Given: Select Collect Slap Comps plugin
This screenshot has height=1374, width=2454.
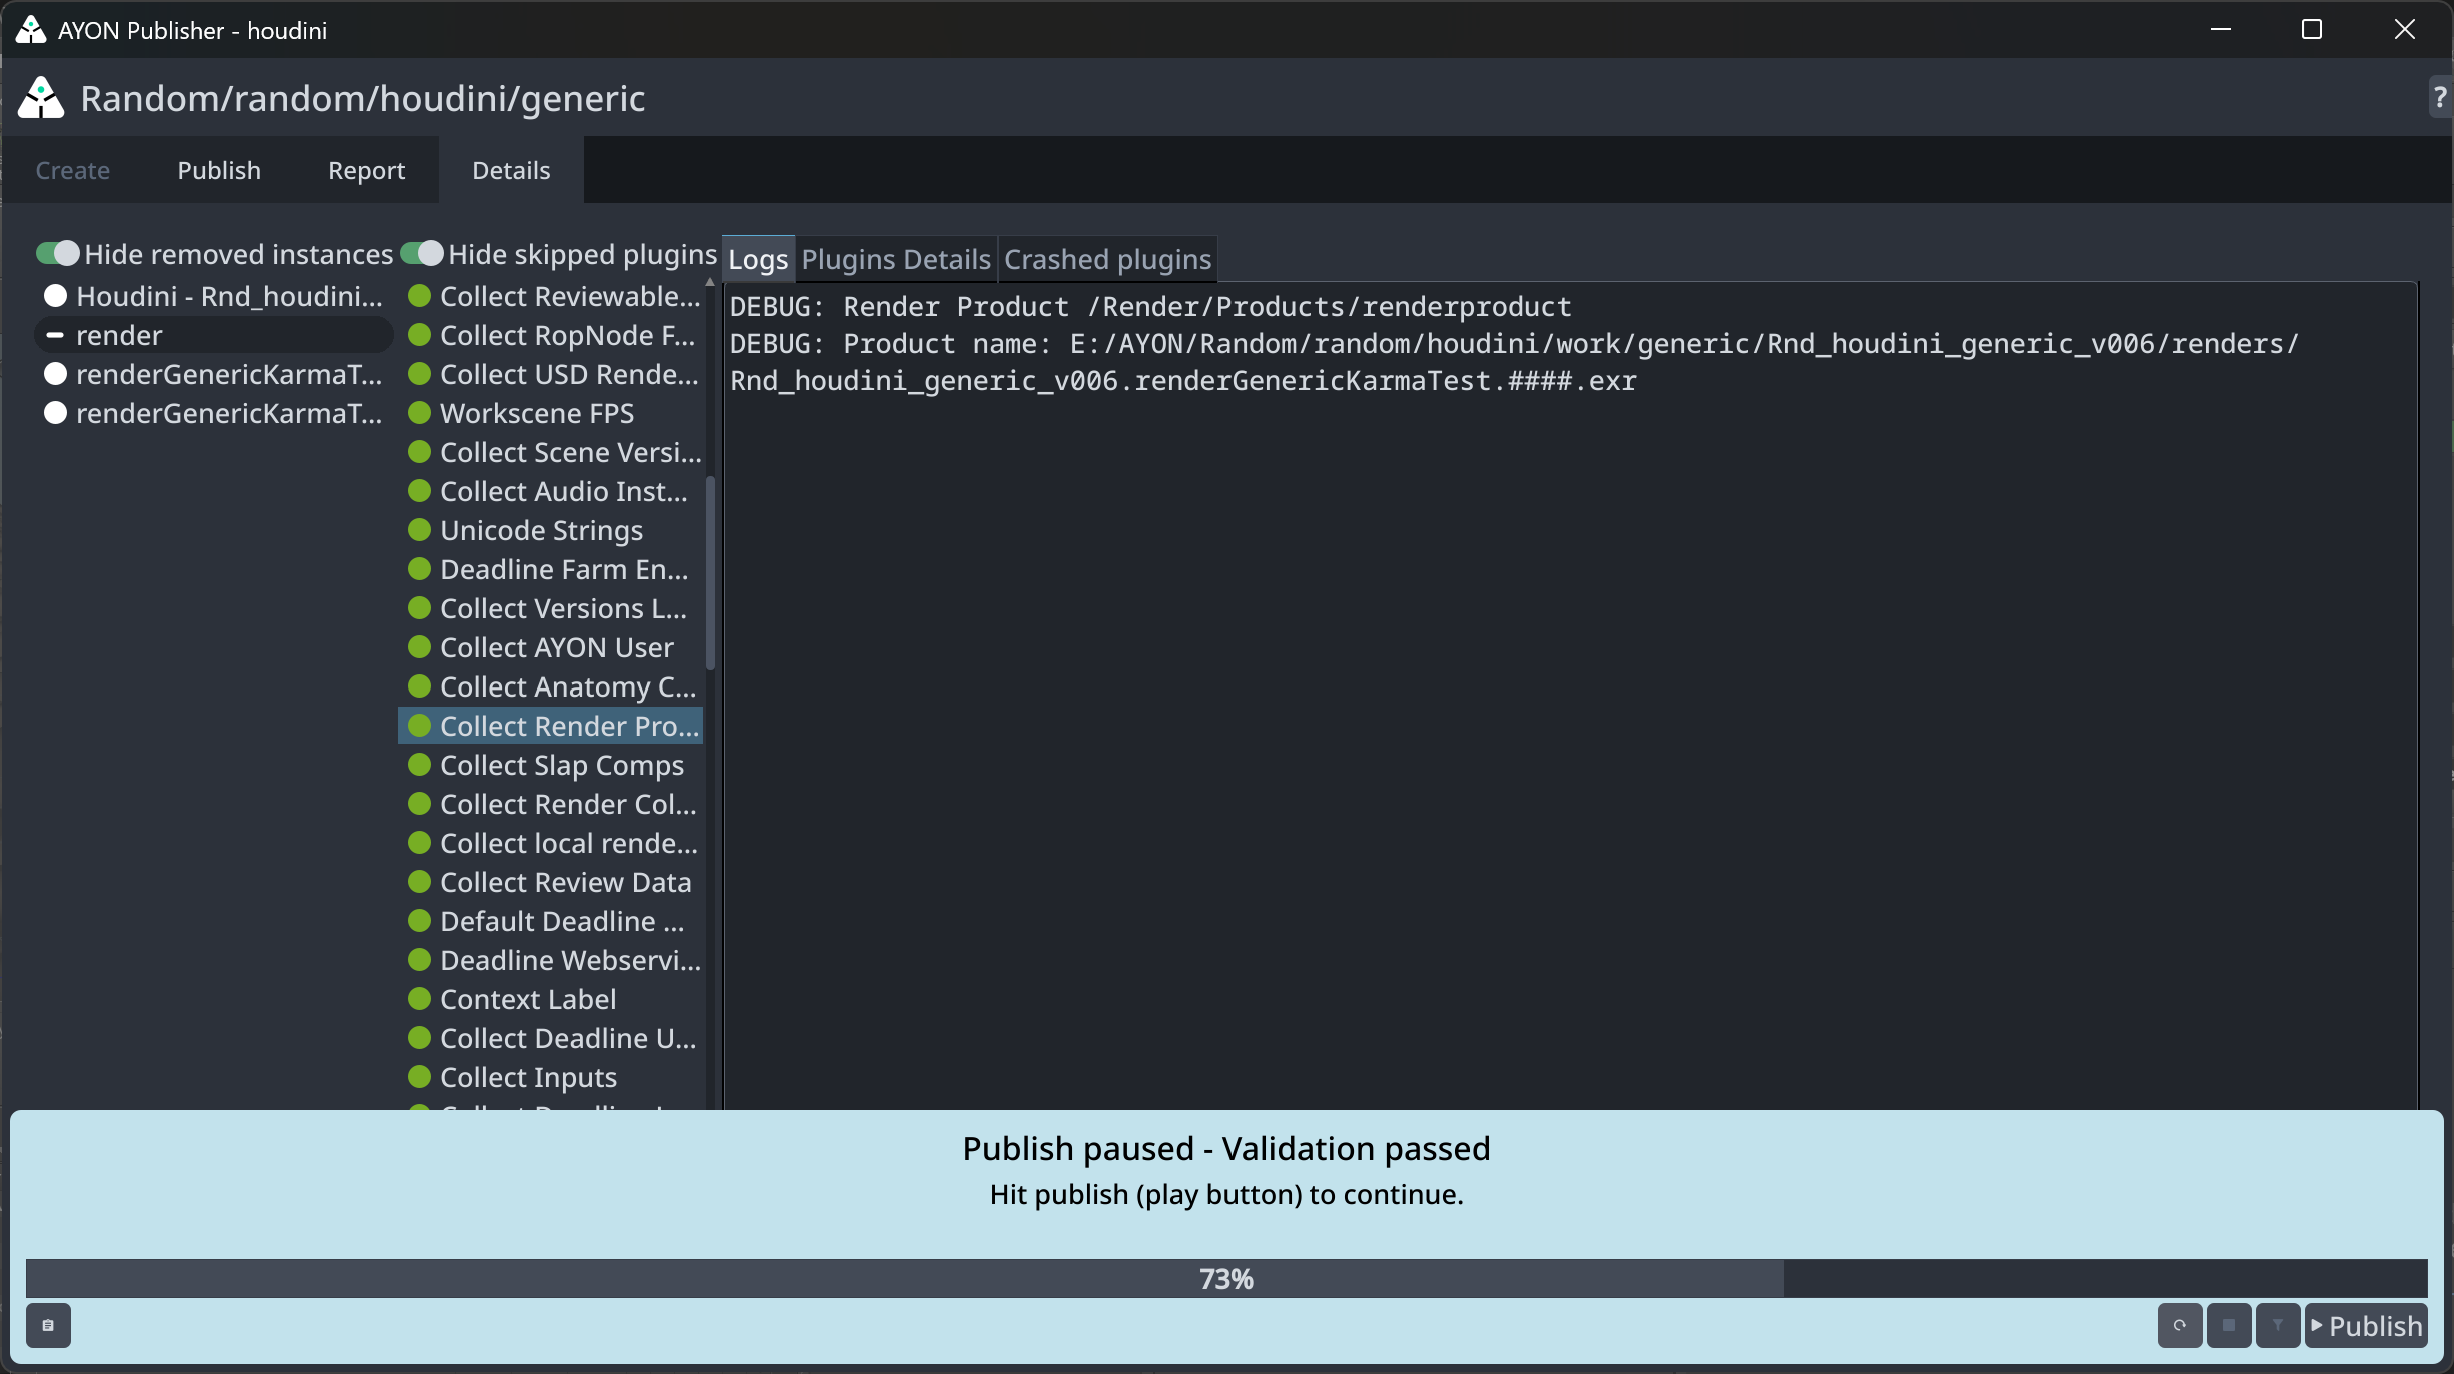Looking at the screenshot, I should [x=551, y=765].
